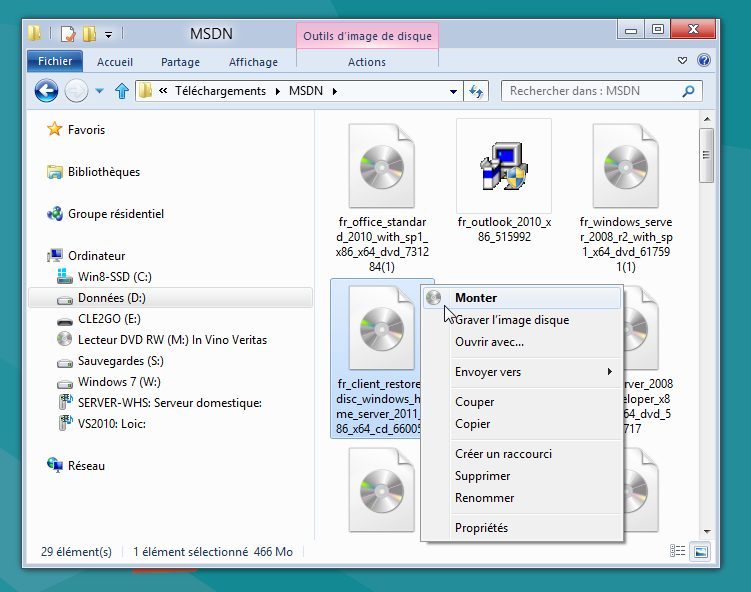The width and height of the screenshot is (751, 592).
Task: Click the Properties quick access icon
Action: pyautogui.click(x=68, y=34)
